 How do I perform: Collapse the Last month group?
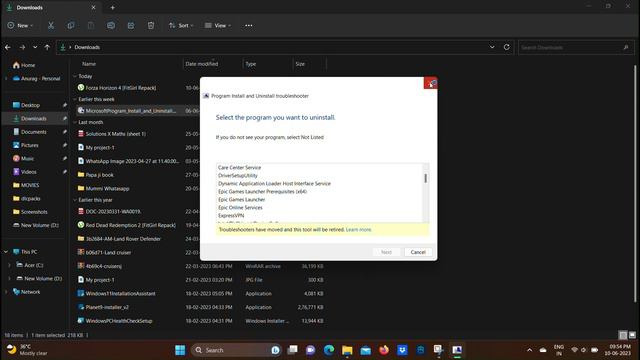click(75, 122)
